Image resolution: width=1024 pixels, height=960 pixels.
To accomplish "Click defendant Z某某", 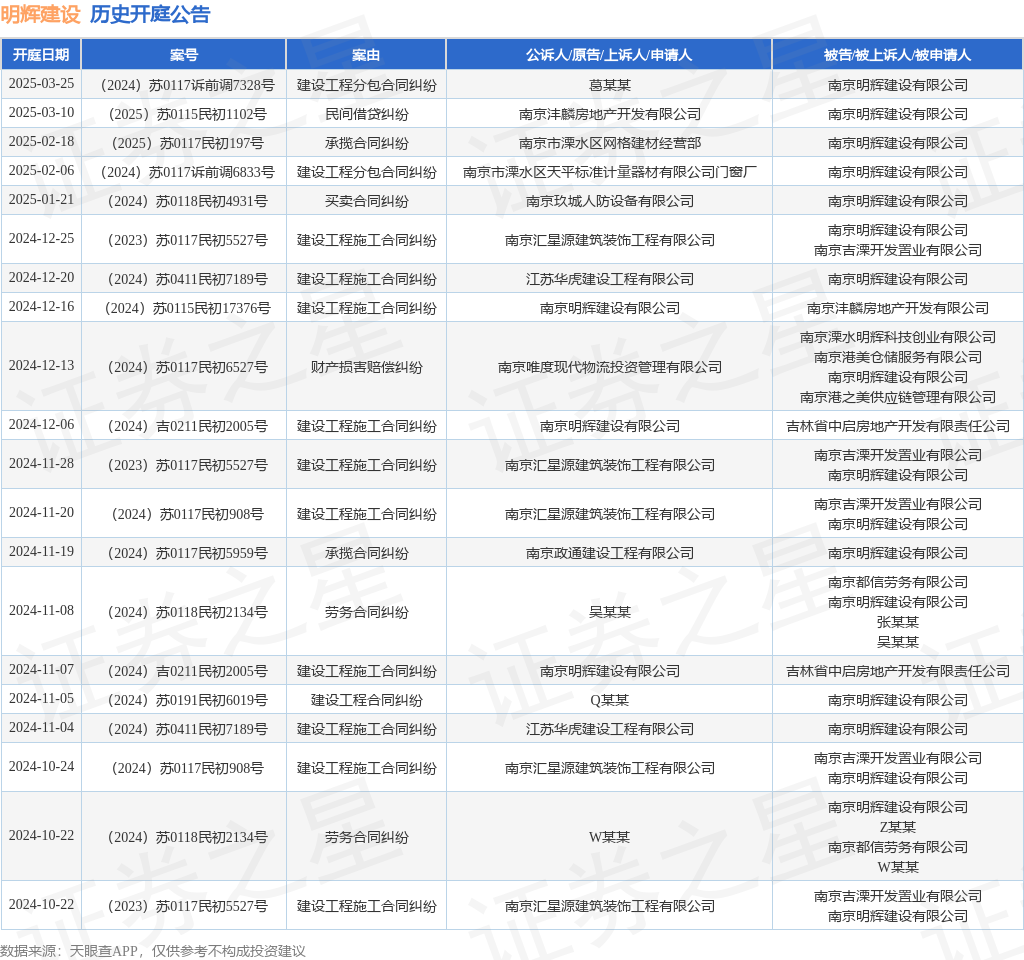I will 897,827.
